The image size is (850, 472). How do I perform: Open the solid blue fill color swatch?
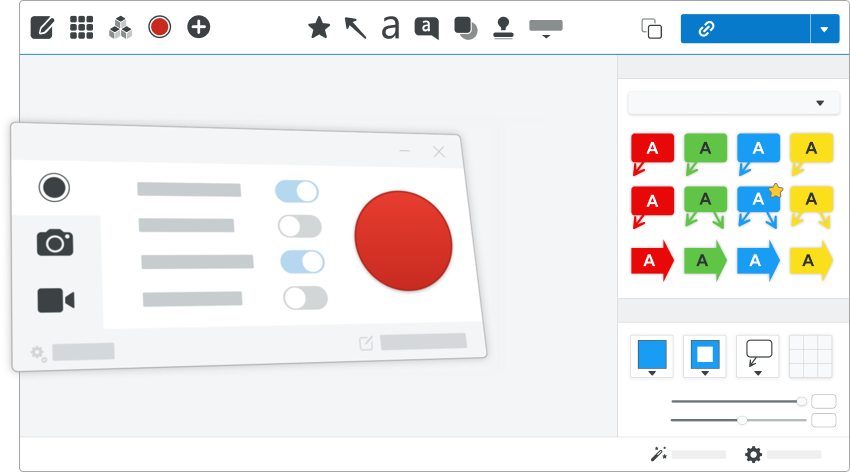click(x=652, y=356)
